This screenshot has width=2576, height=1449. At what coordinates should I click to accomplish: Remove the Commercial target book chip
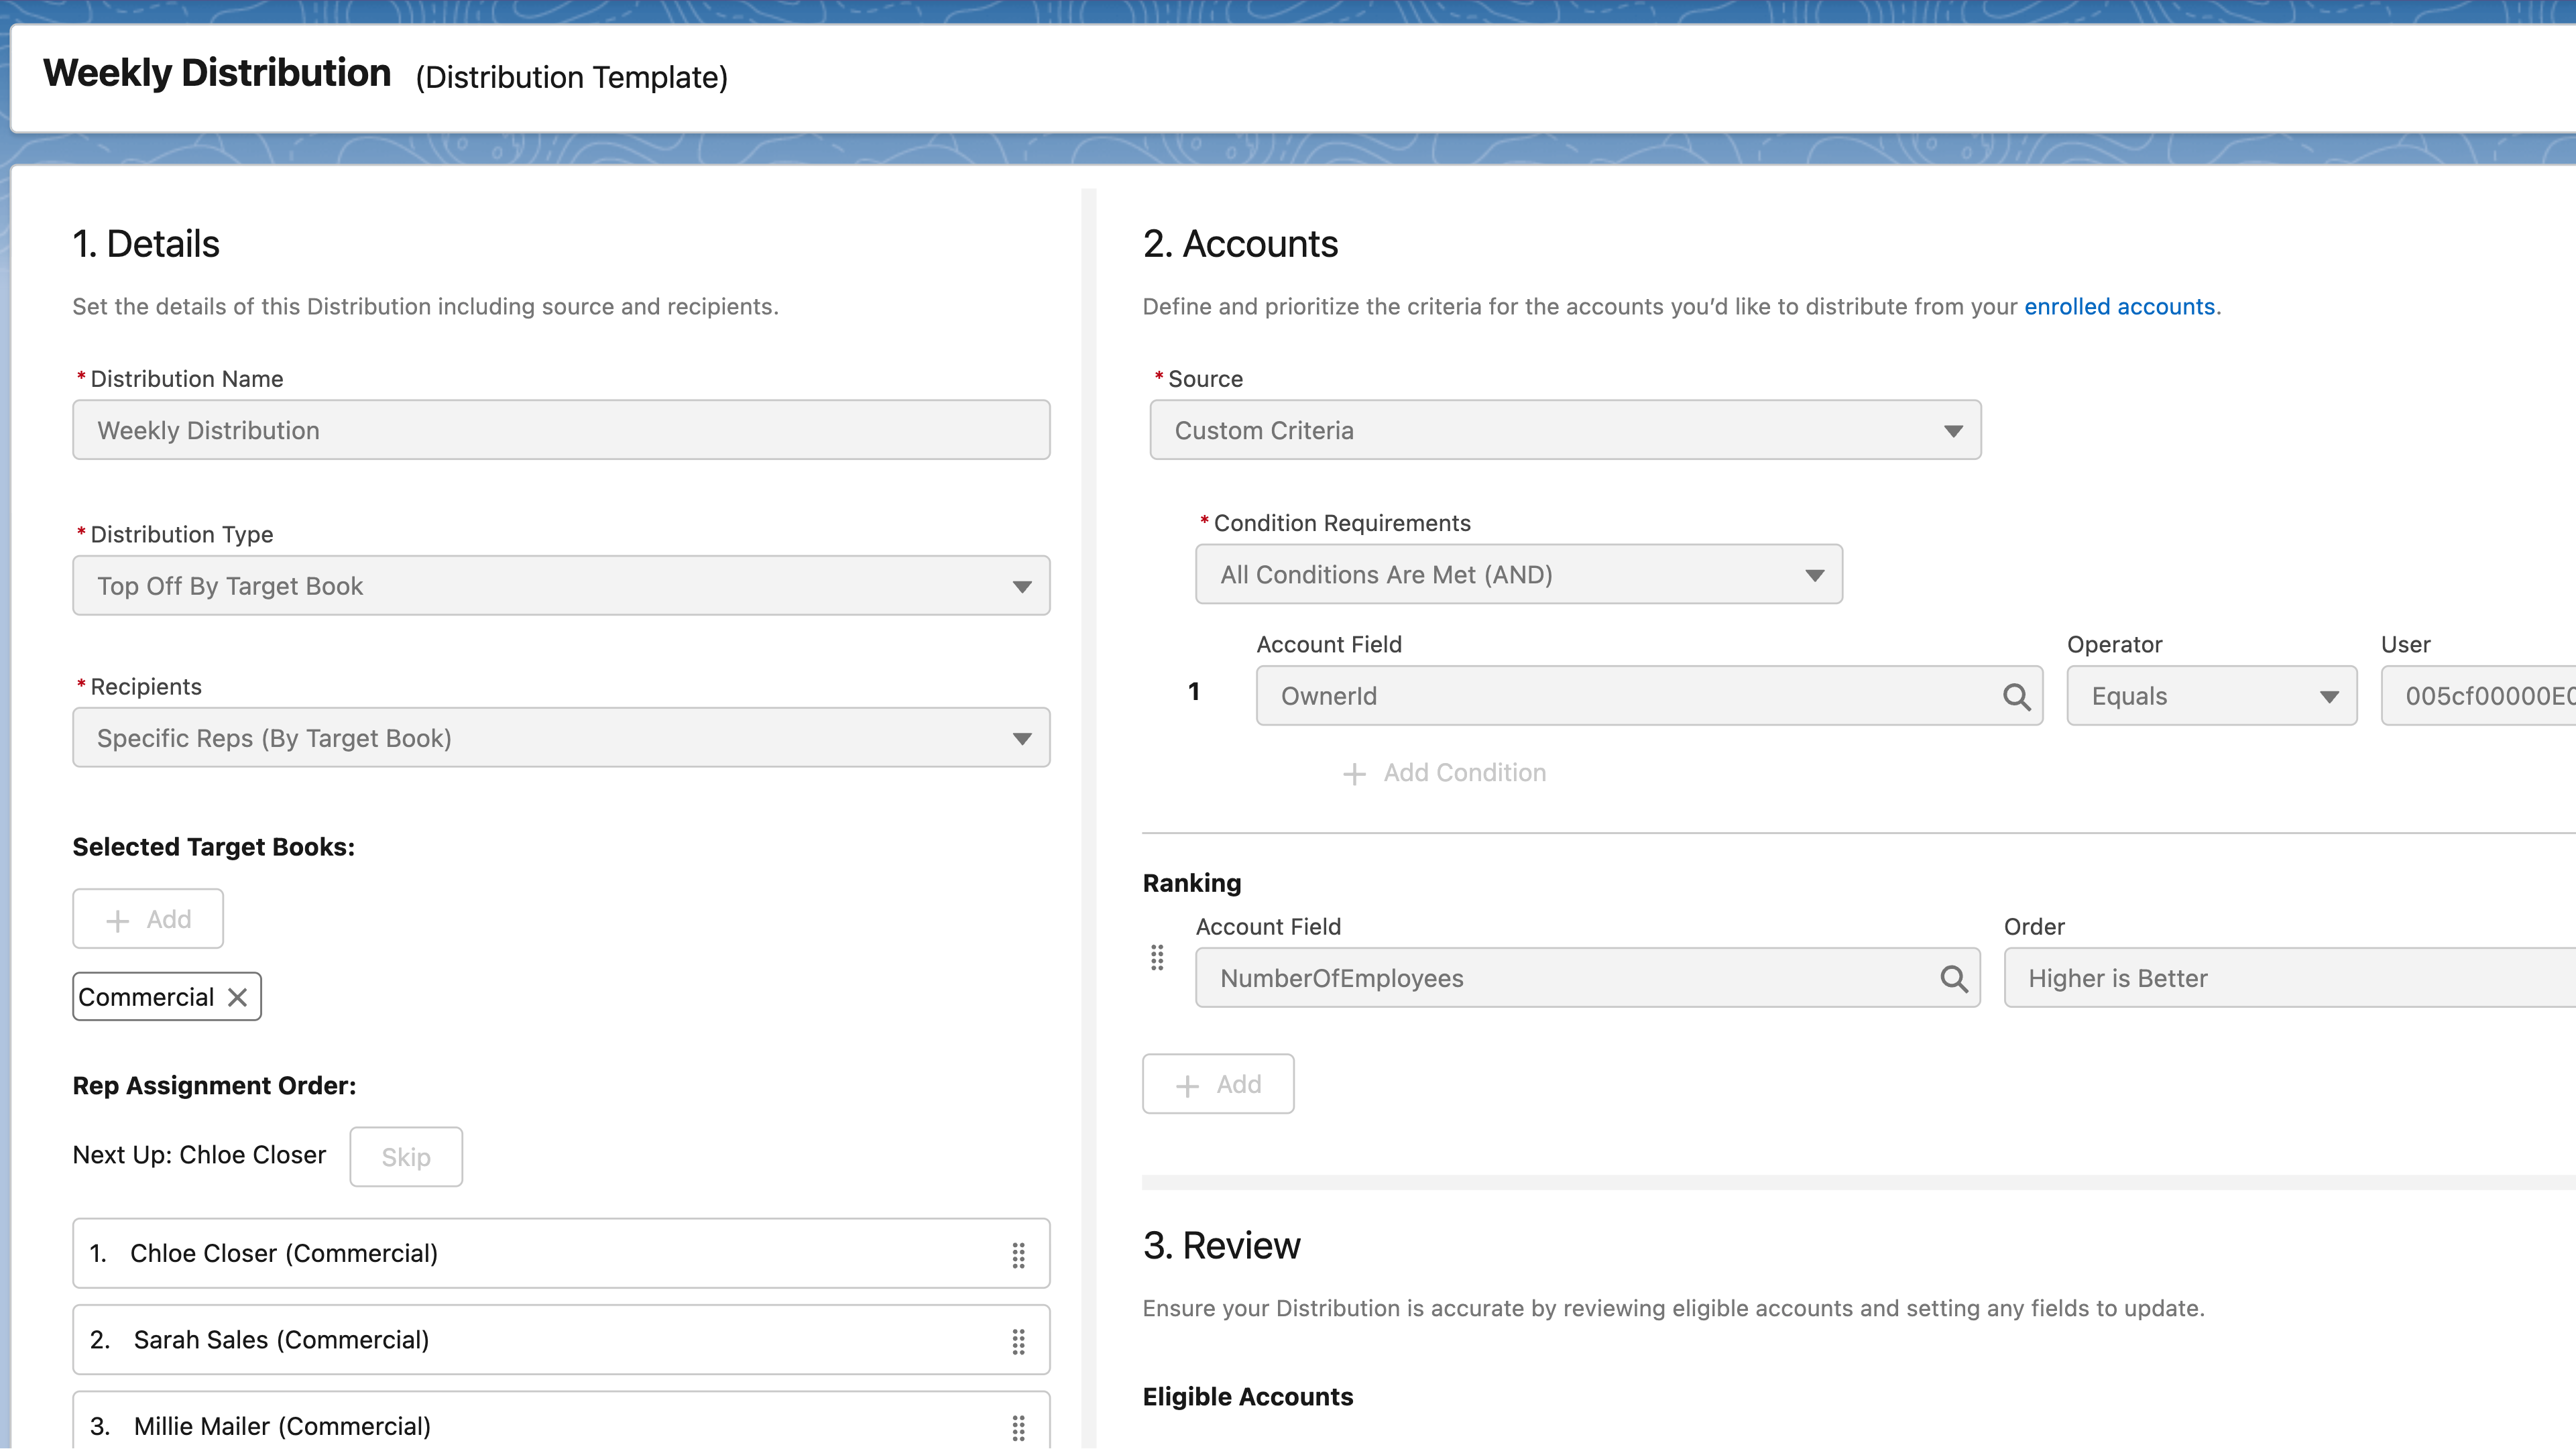pos(237,996)
